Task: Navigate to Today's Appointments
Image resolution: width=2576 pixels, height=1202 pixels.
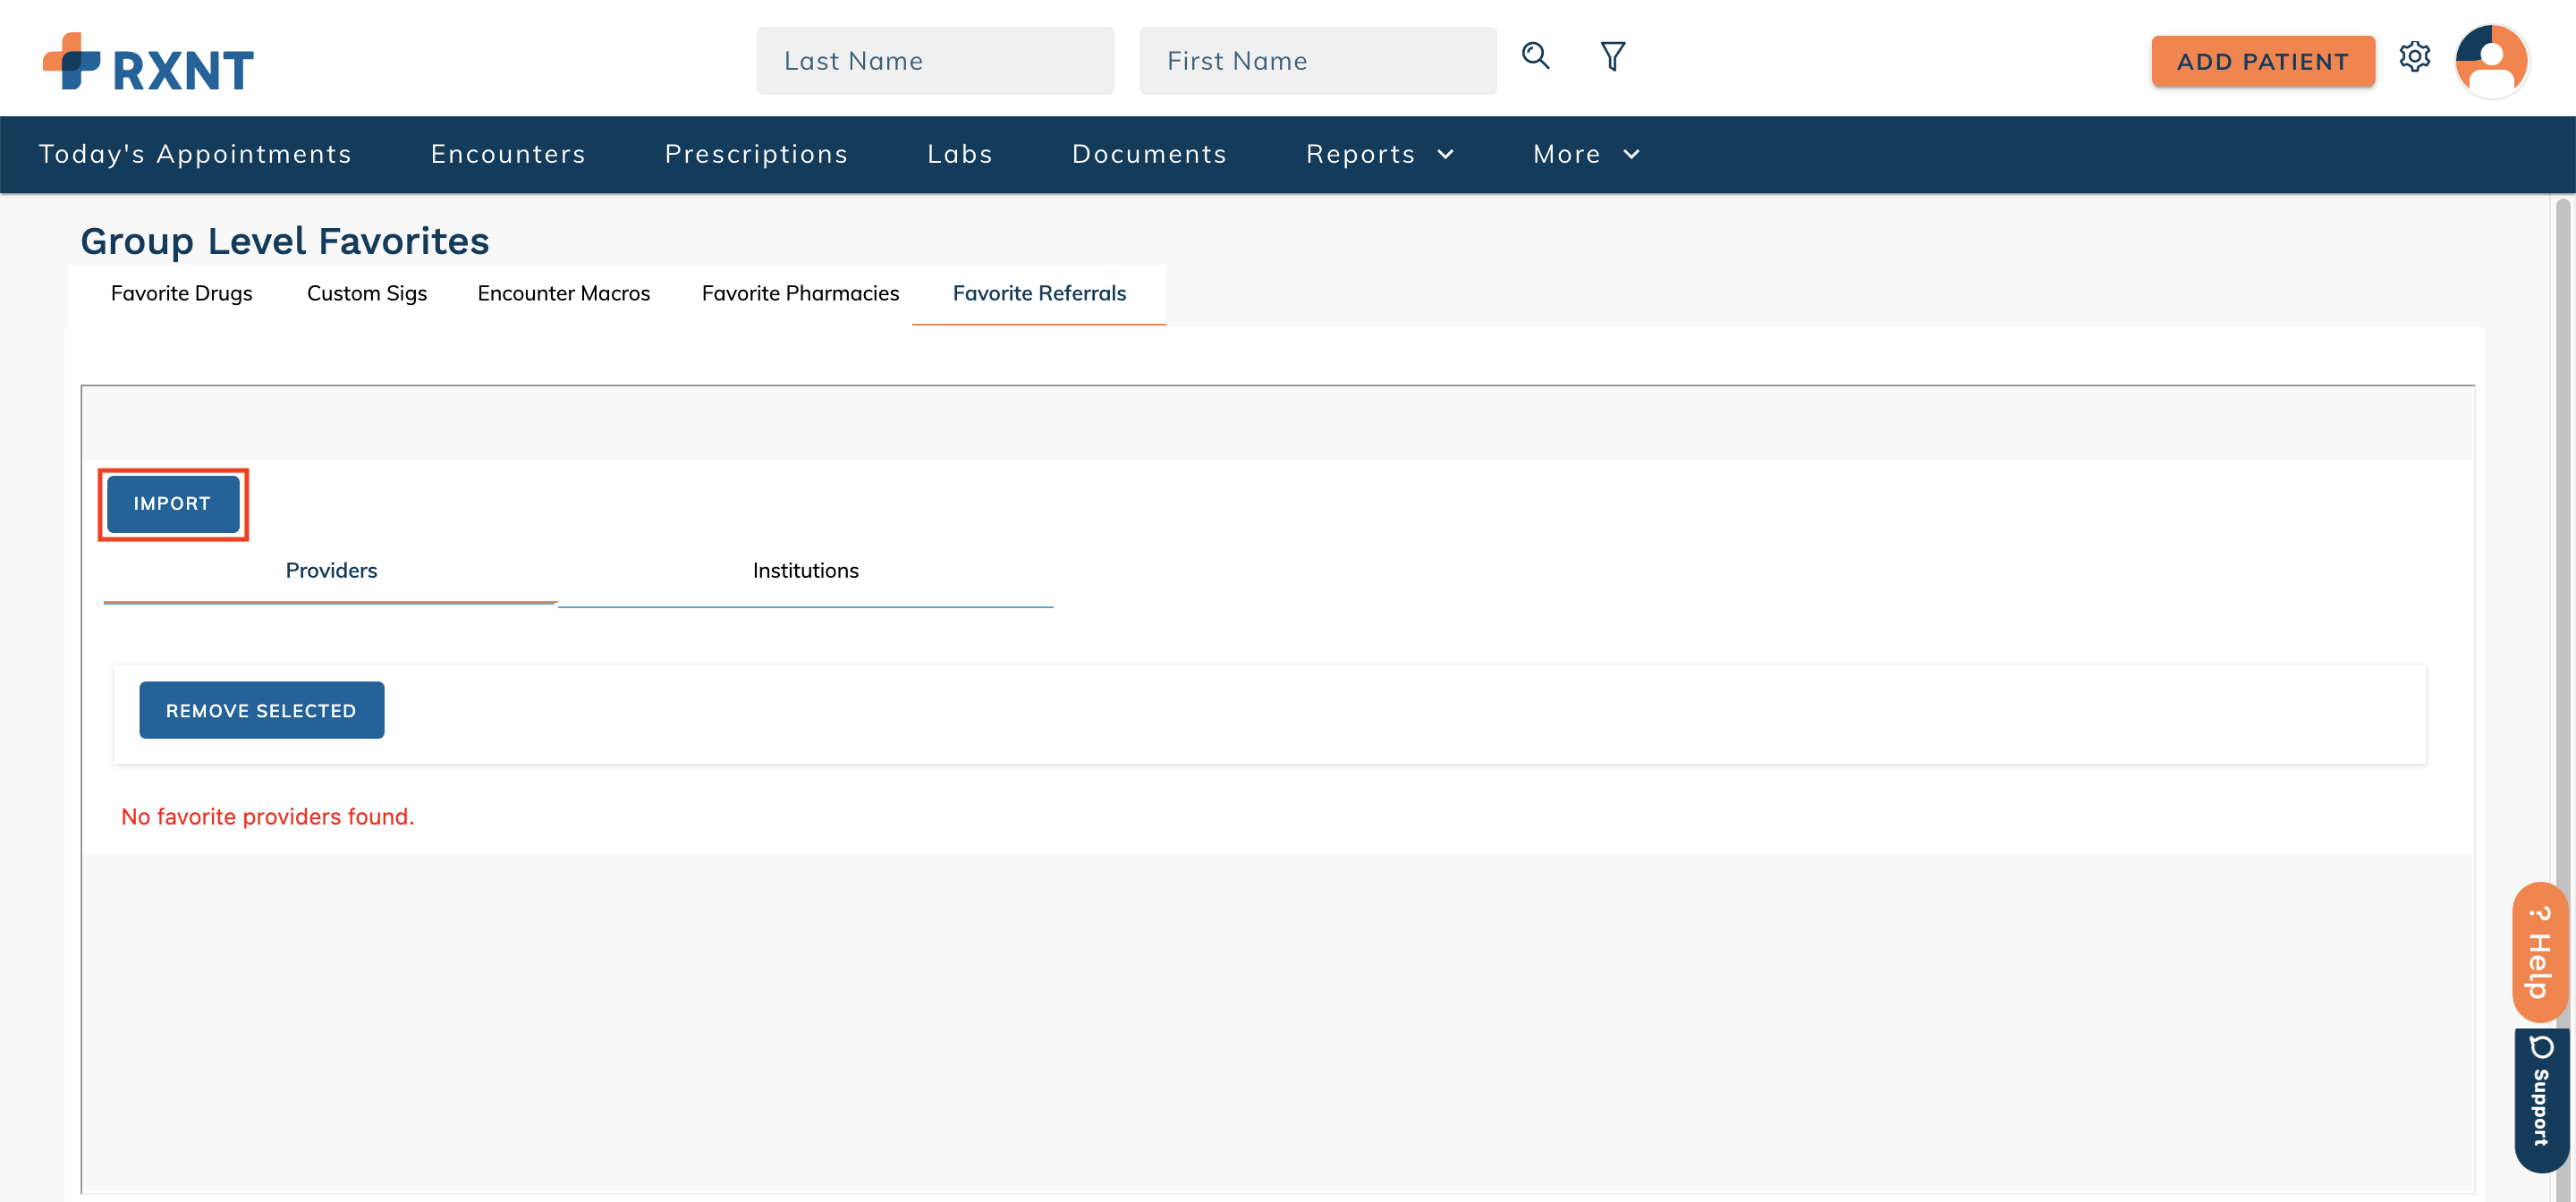Action: tap(195, 154)
